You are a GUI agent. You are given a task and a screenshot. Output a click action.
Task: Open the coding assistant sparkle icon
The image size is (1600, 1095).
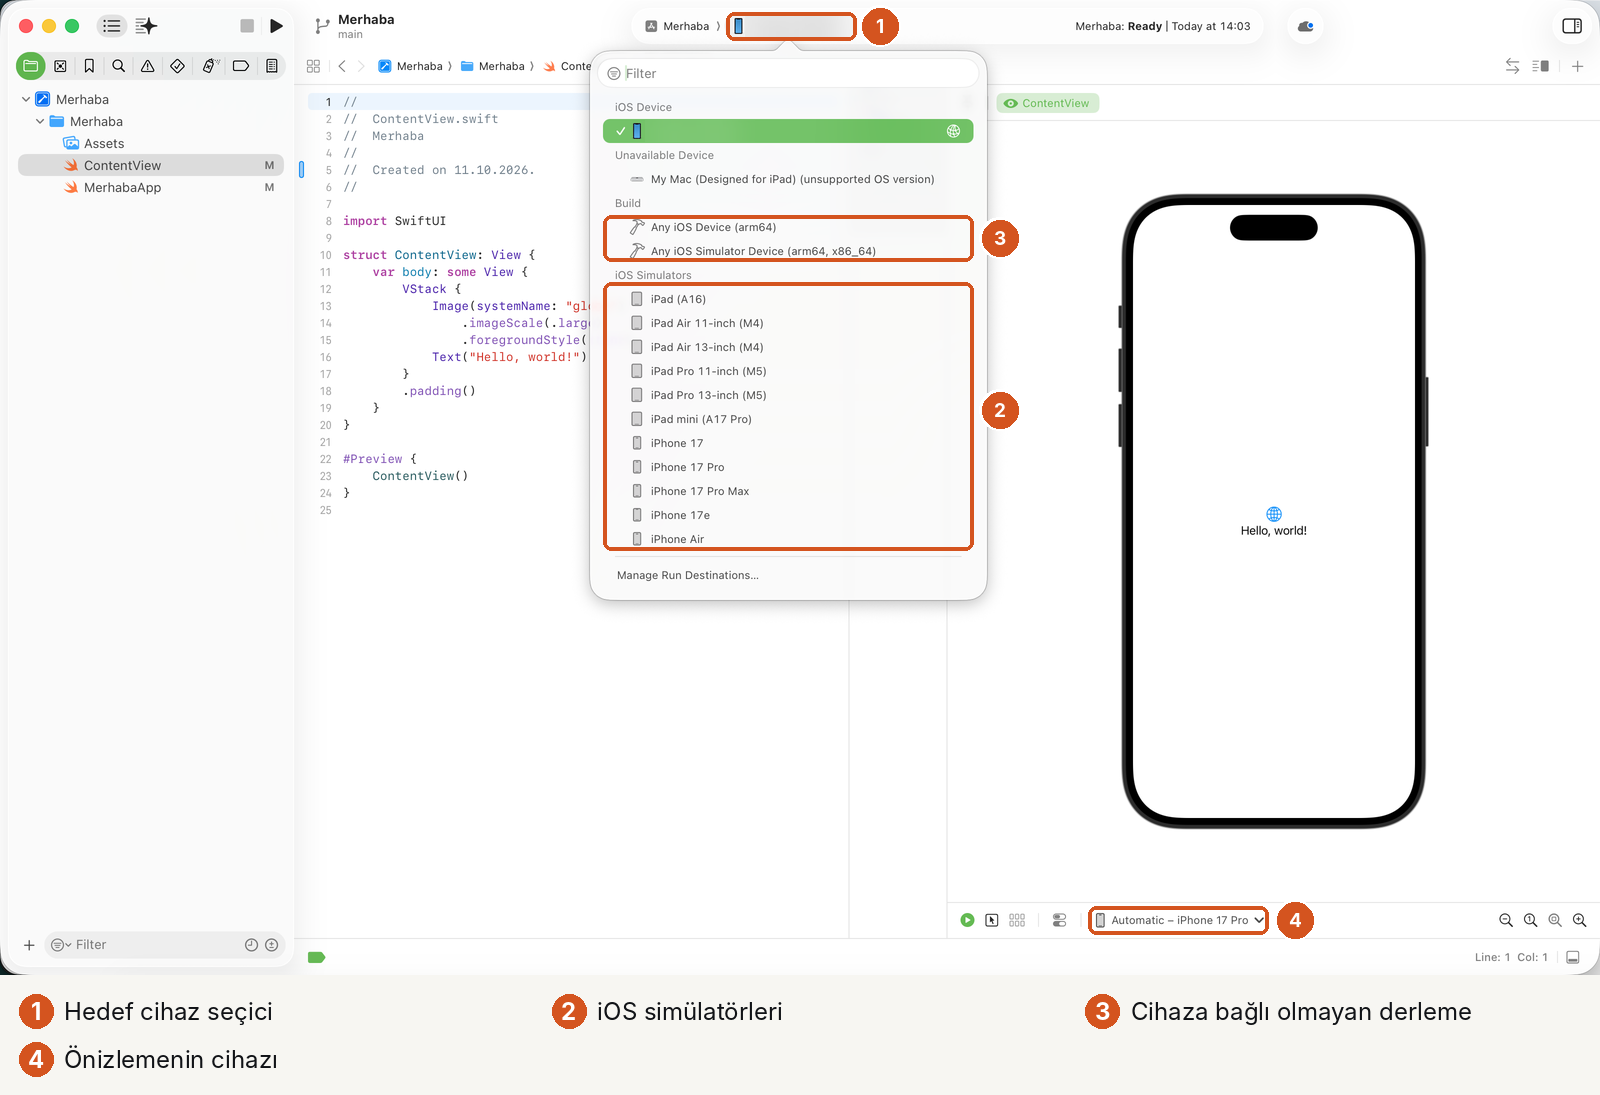[146, 26]
